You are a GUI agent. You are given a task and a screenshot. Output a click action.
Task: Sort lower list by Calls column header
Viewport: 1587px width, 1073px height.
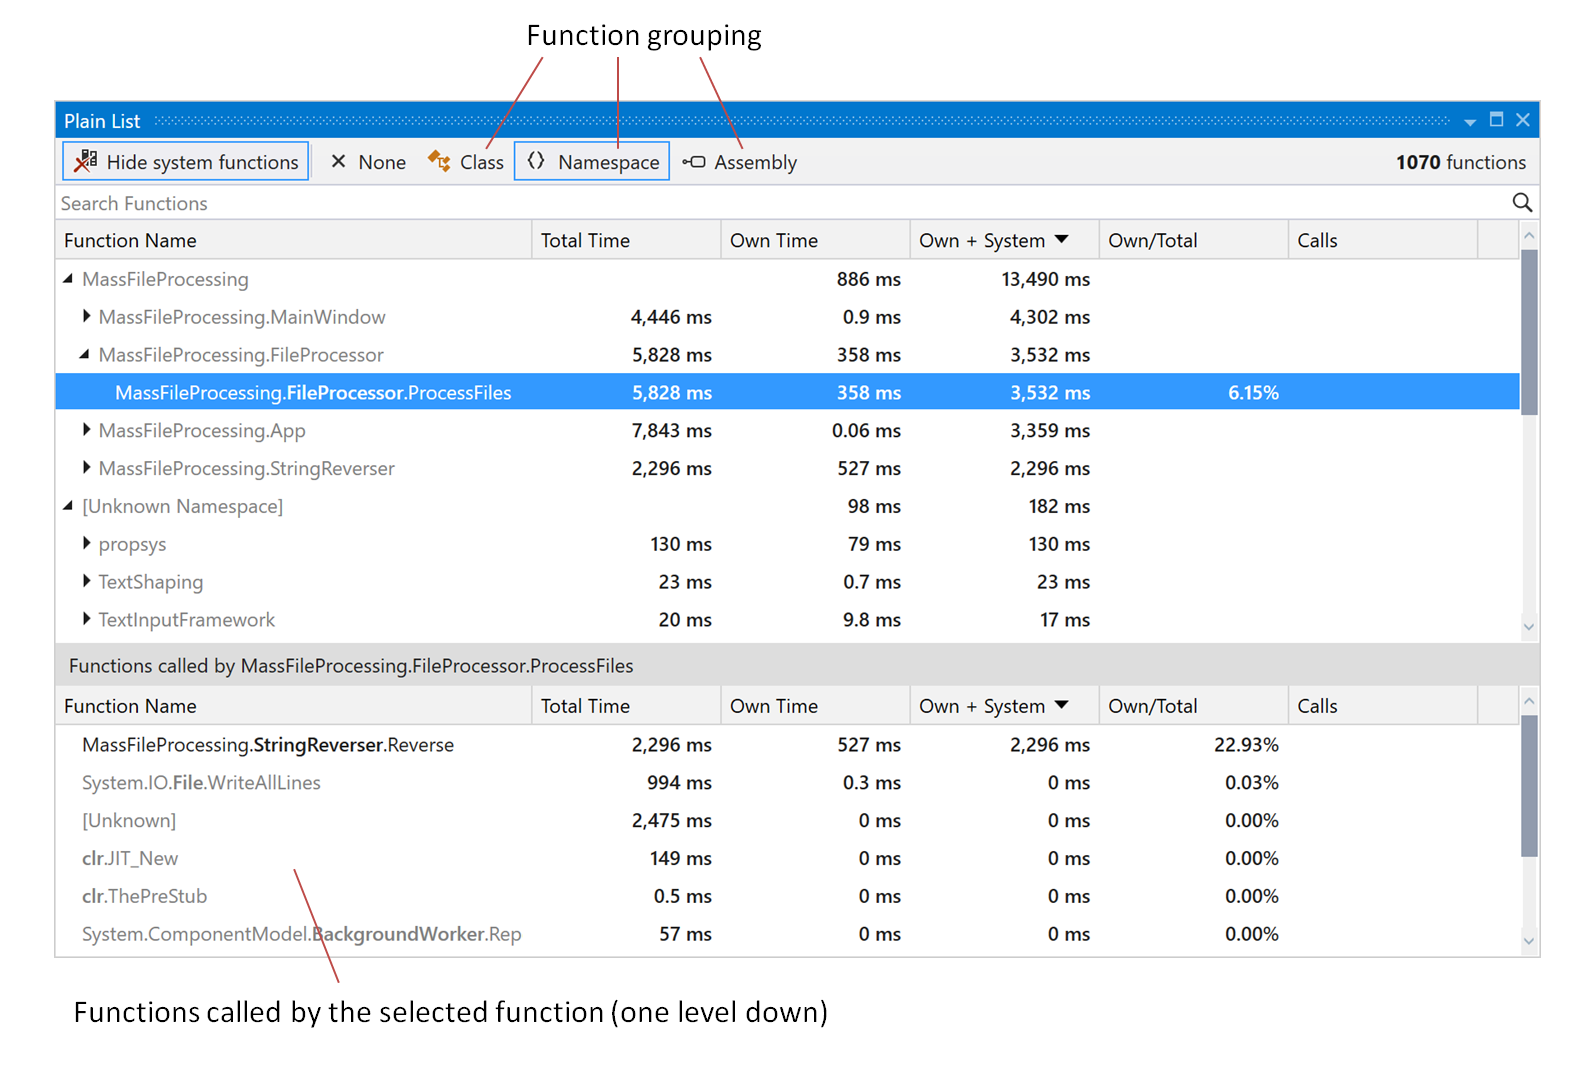tap(1317, 706)
